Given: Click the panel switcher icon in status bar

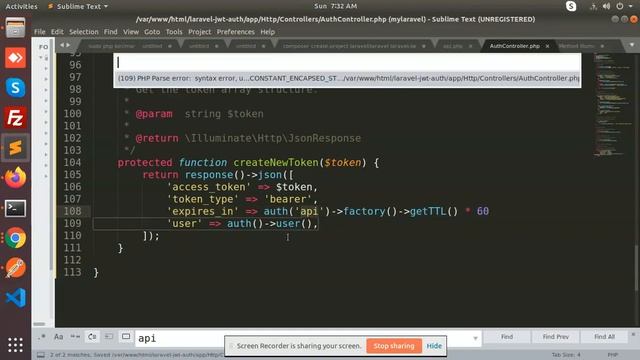Looking at the screenshot, I should 40,355.
